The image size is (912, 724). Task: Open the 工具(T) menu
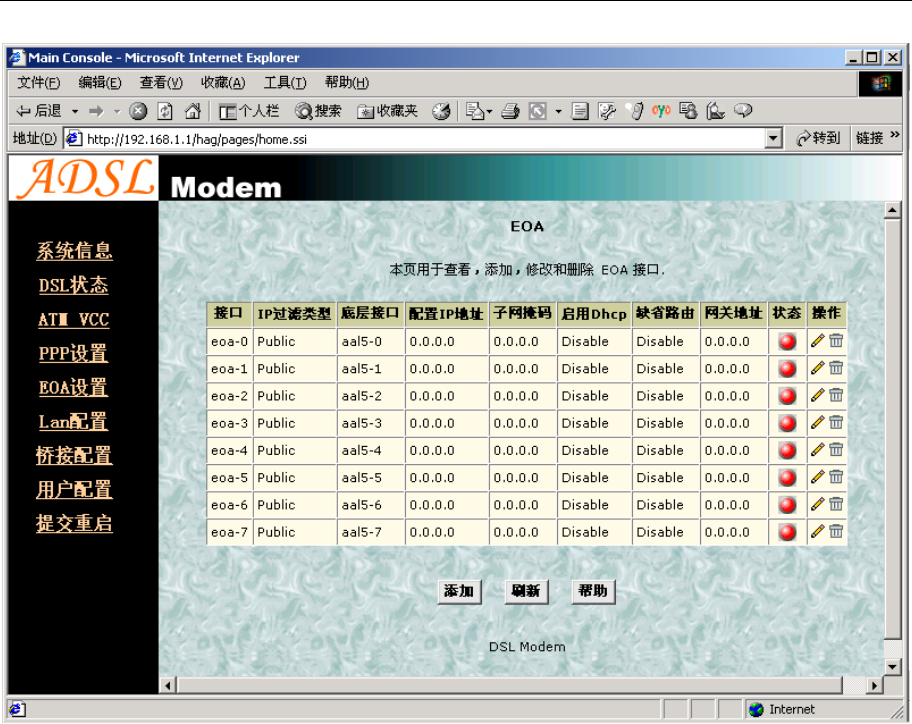(x=285, y=83)
